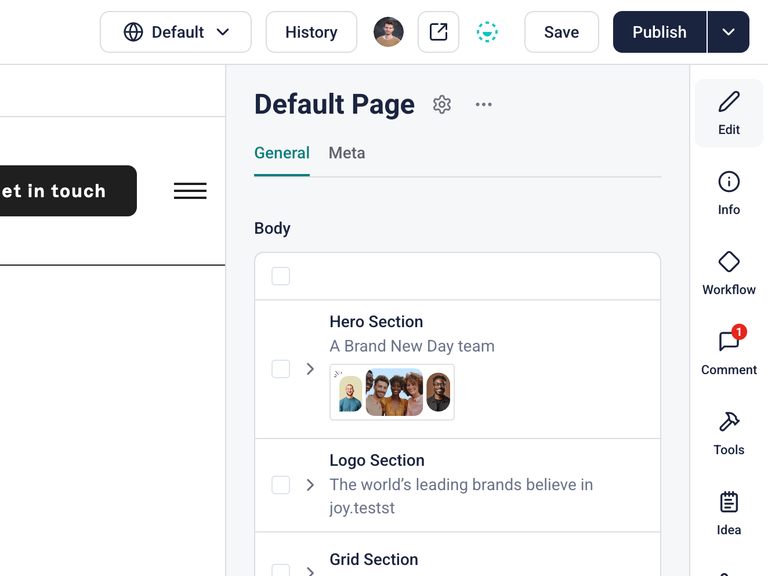Open Comment panel with notification badge
The height and width of the screenshot is (576, 768).
tap(729, 350)
